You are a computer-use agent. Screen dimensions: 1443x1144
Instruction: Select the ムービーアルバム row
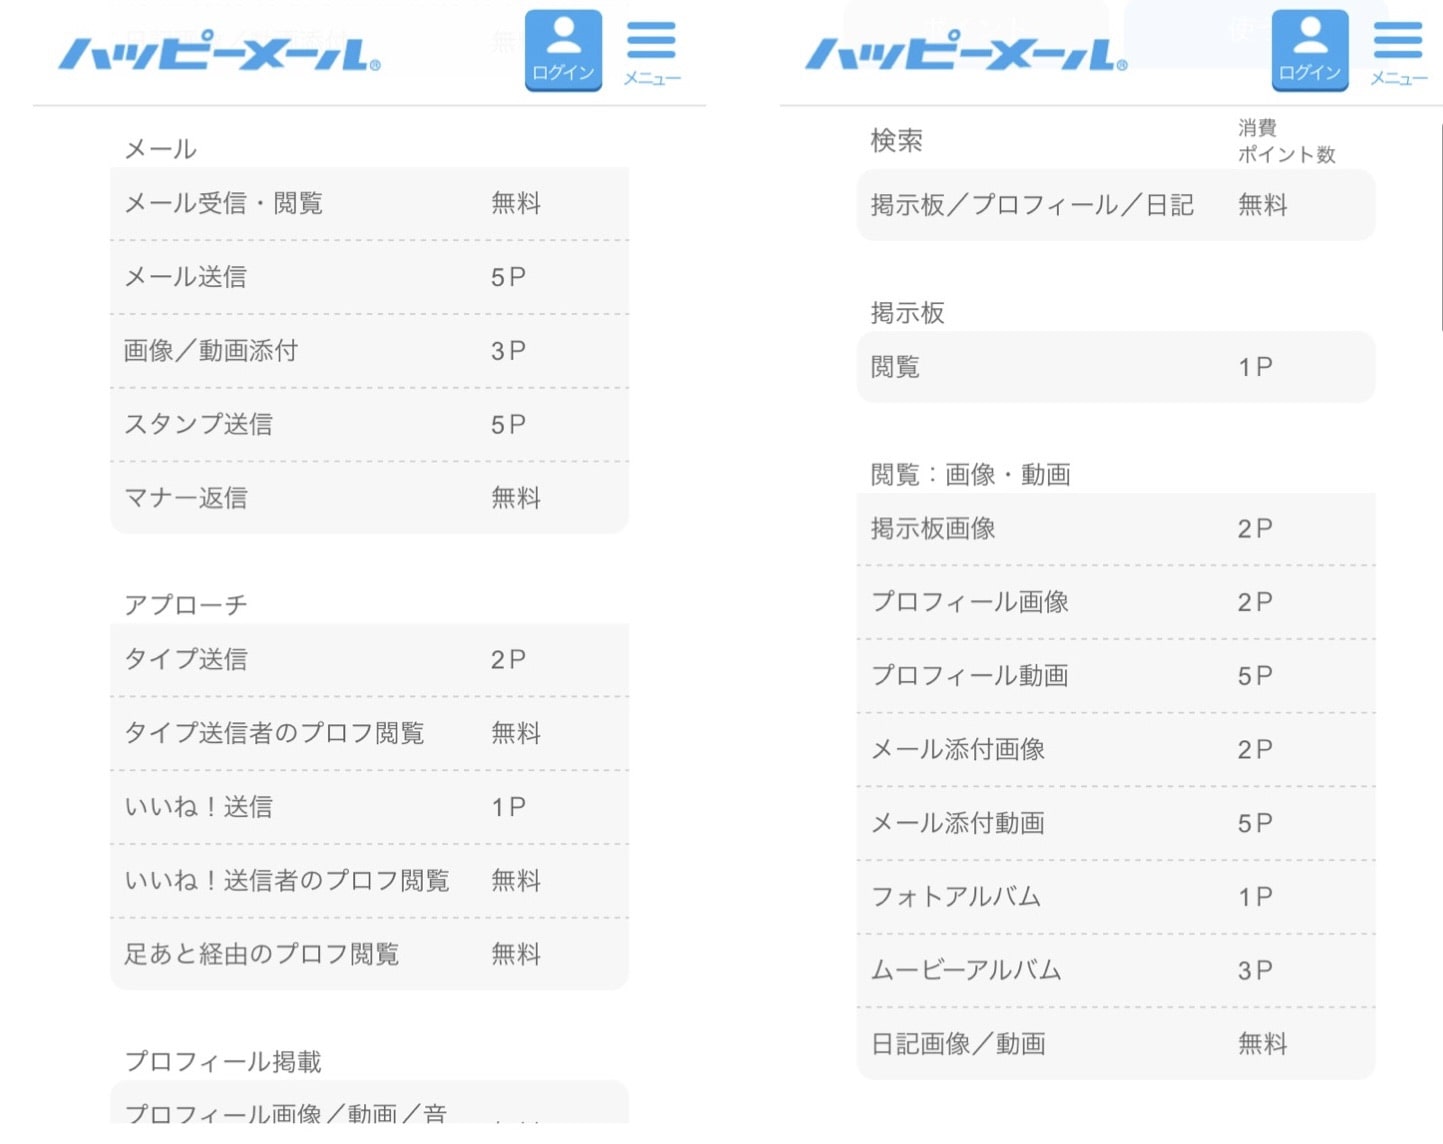point(1115,970)
